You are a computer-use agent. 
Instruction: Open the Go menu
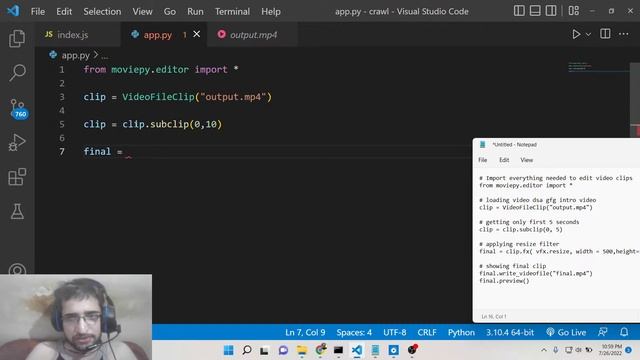(170, 11)
